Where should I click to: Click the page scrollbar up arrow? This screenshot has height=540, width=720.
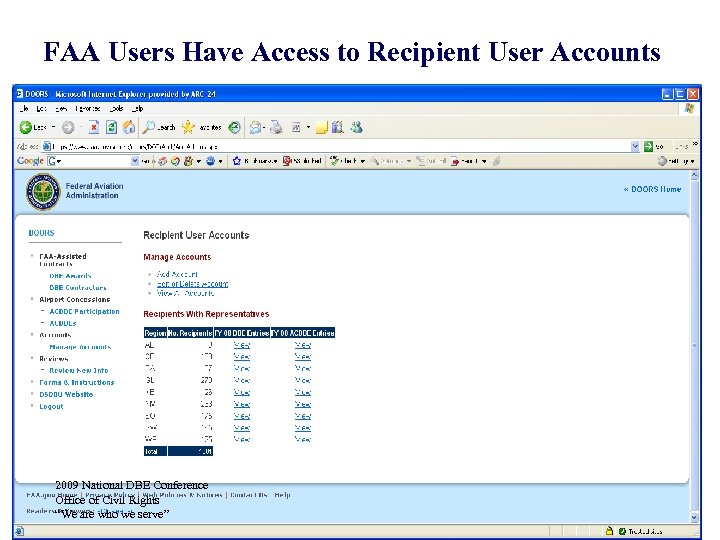coord(694,175)
